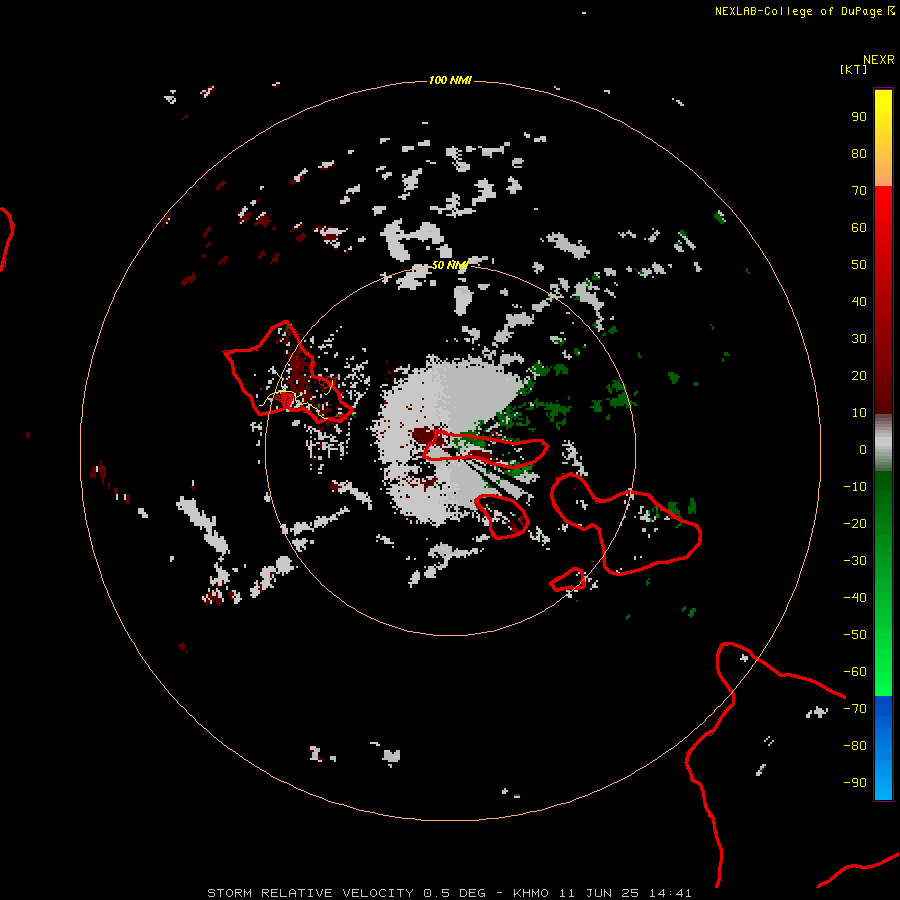Click the -70 value on the velocity scale
The height and width of the screenshot is (900, 900).
tap(855, 709)
